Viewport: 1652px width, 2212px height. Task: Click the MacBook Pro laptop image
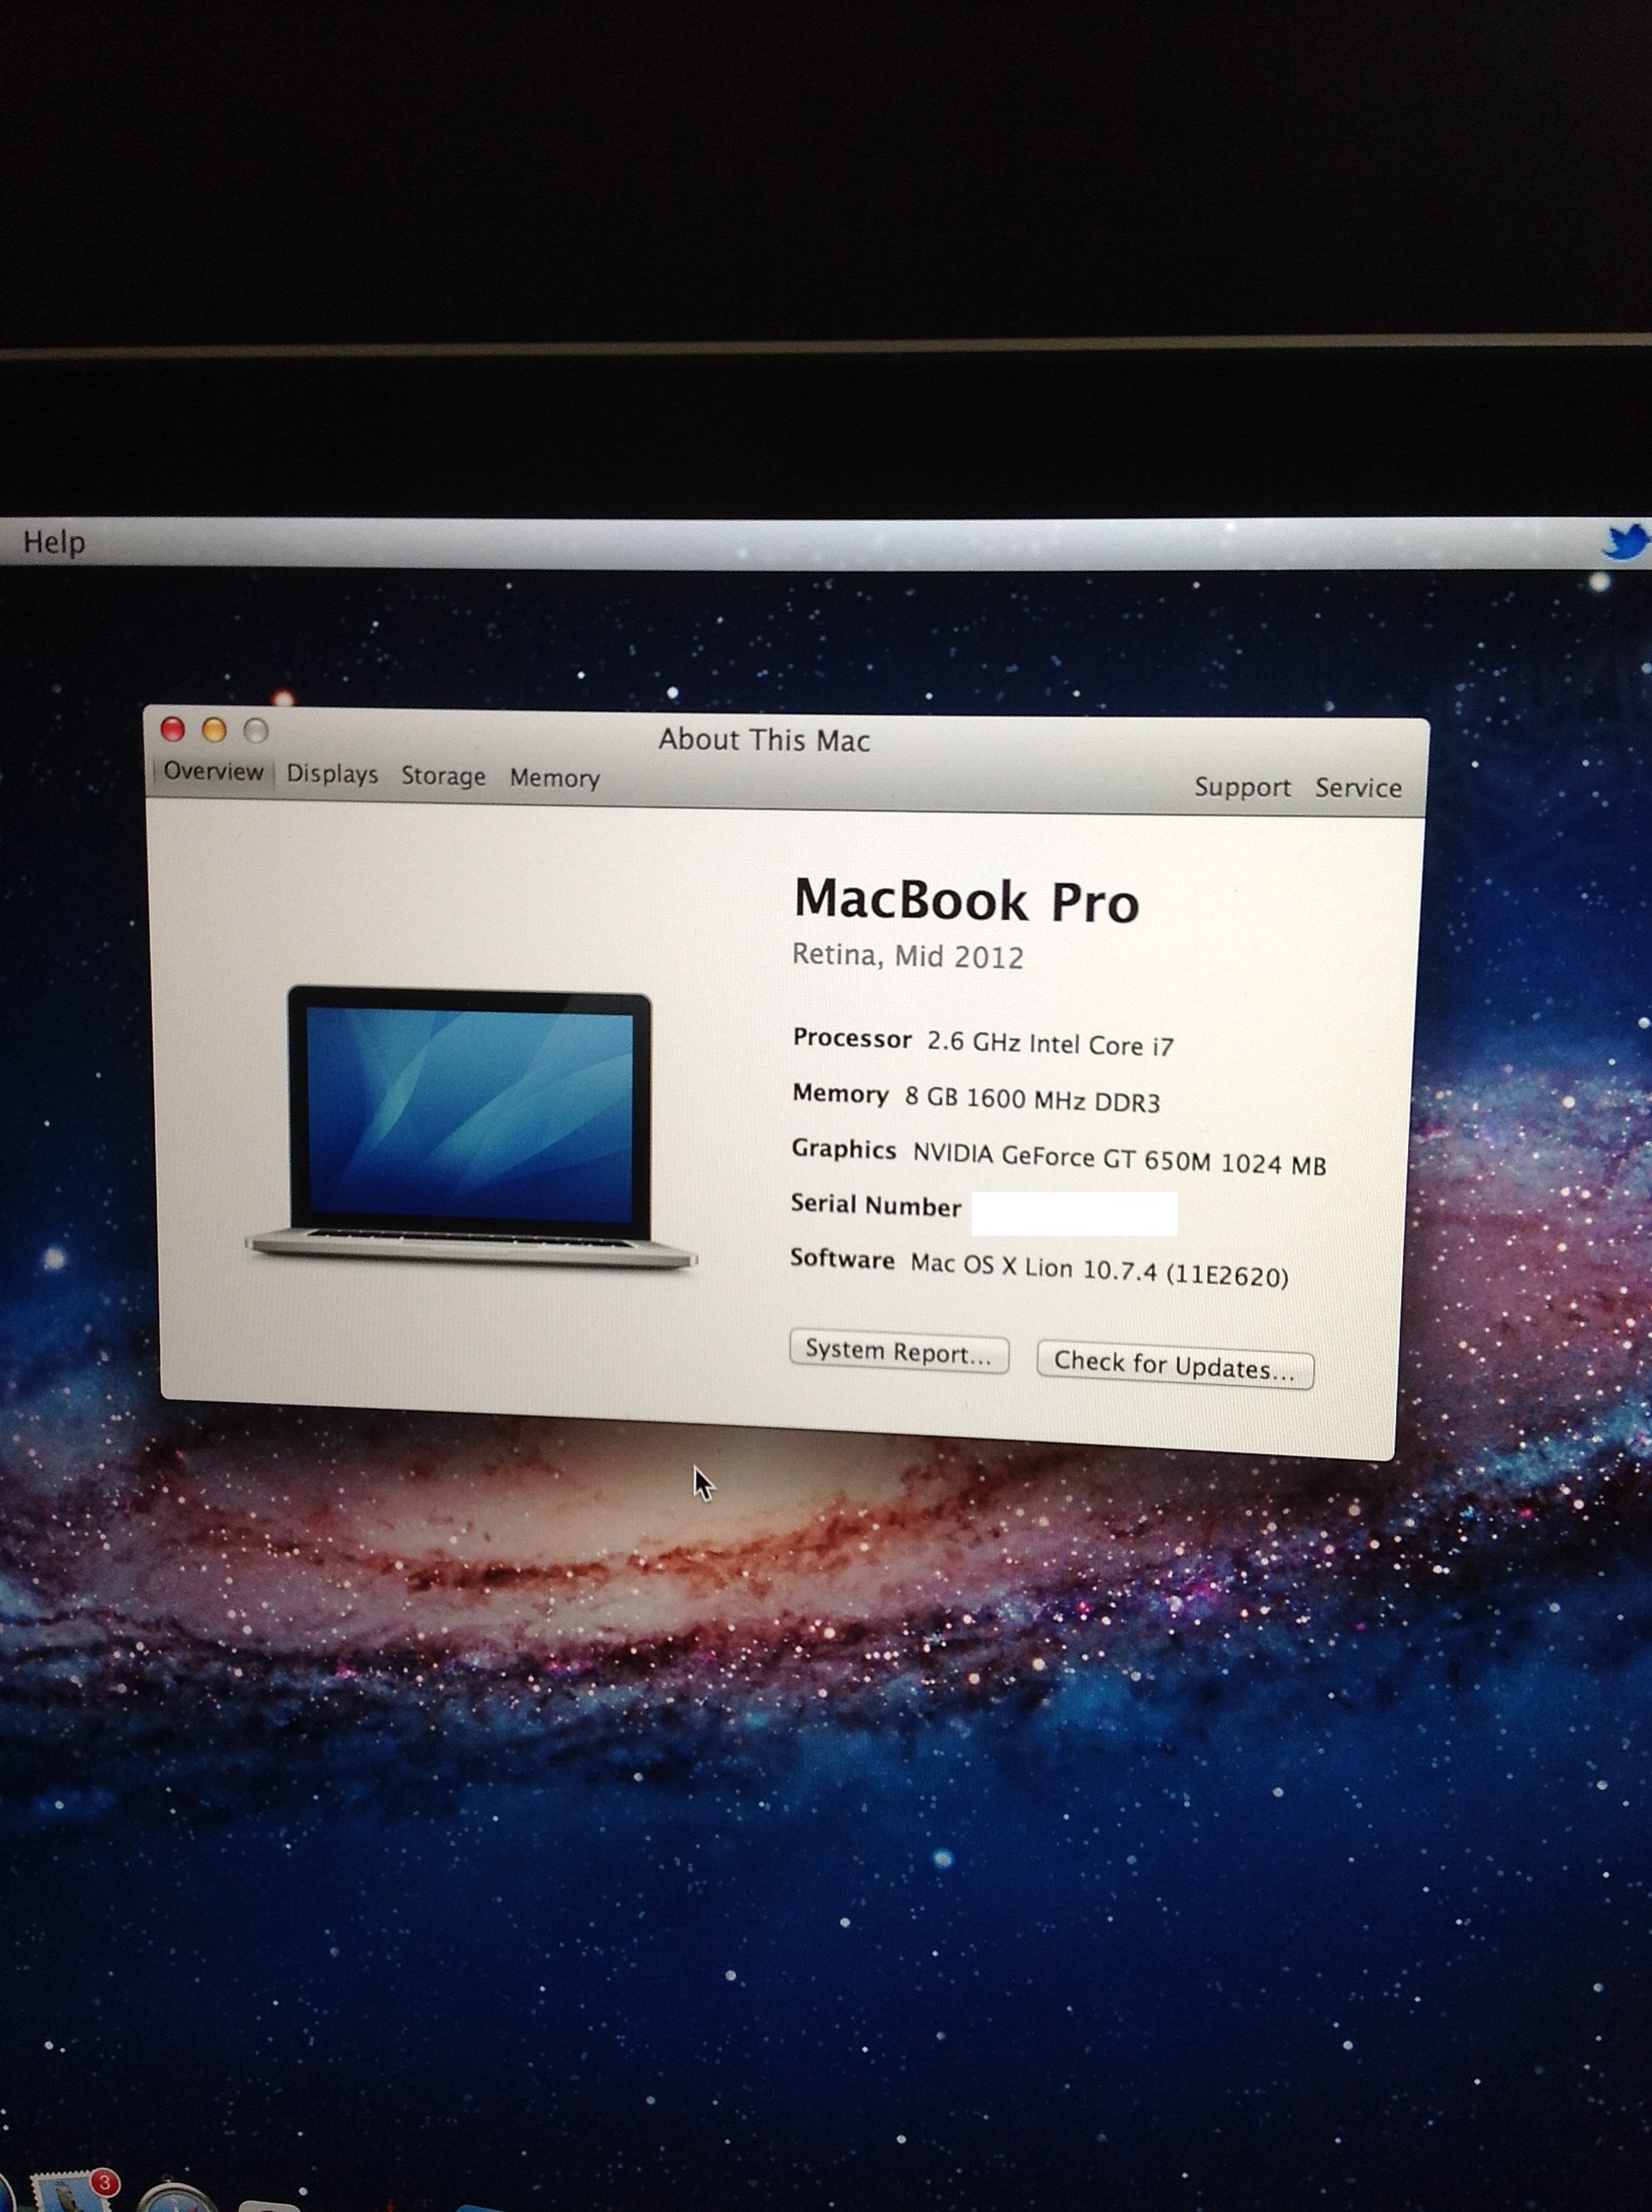point(471,1128)
